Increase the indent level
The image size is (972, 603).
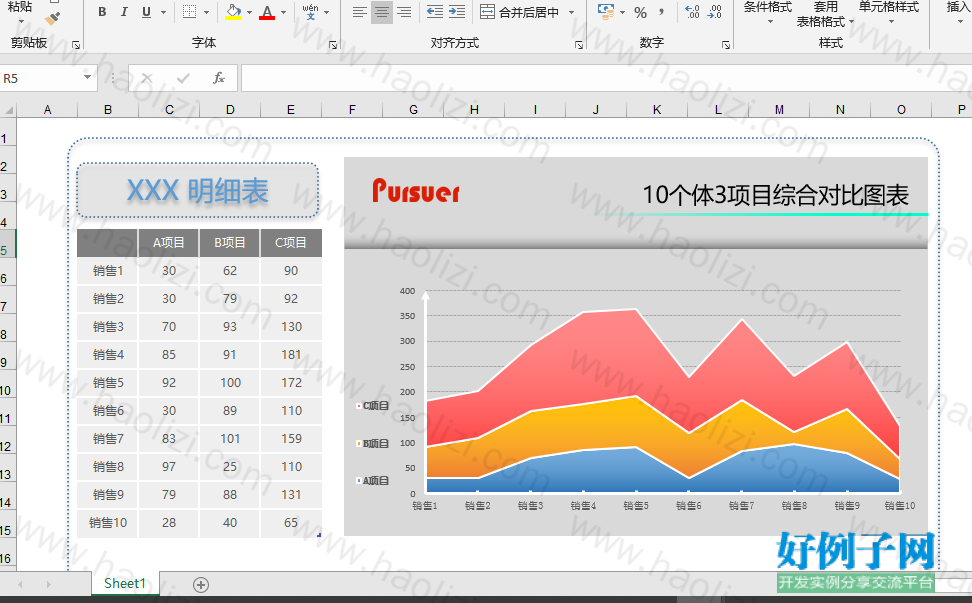pos(457,12)
